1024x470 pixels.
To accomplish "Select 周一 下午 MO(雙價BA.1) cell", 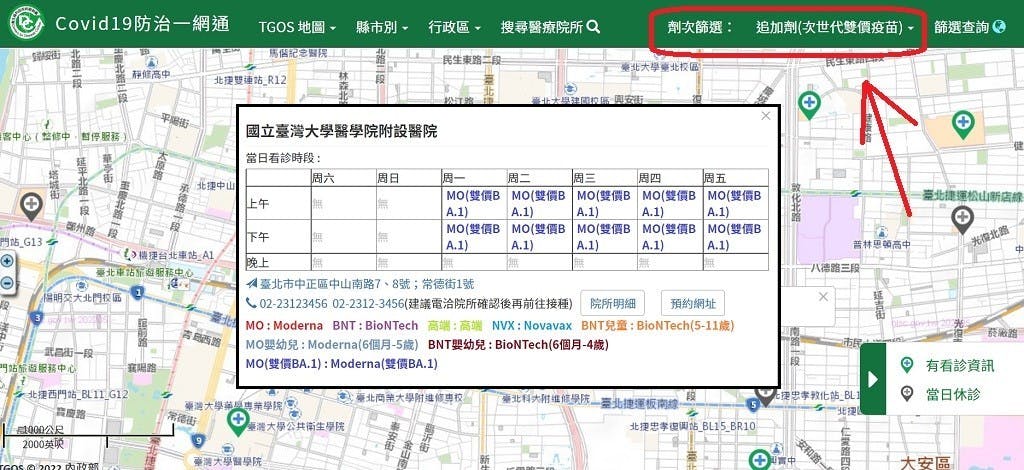I will [474, 236].
